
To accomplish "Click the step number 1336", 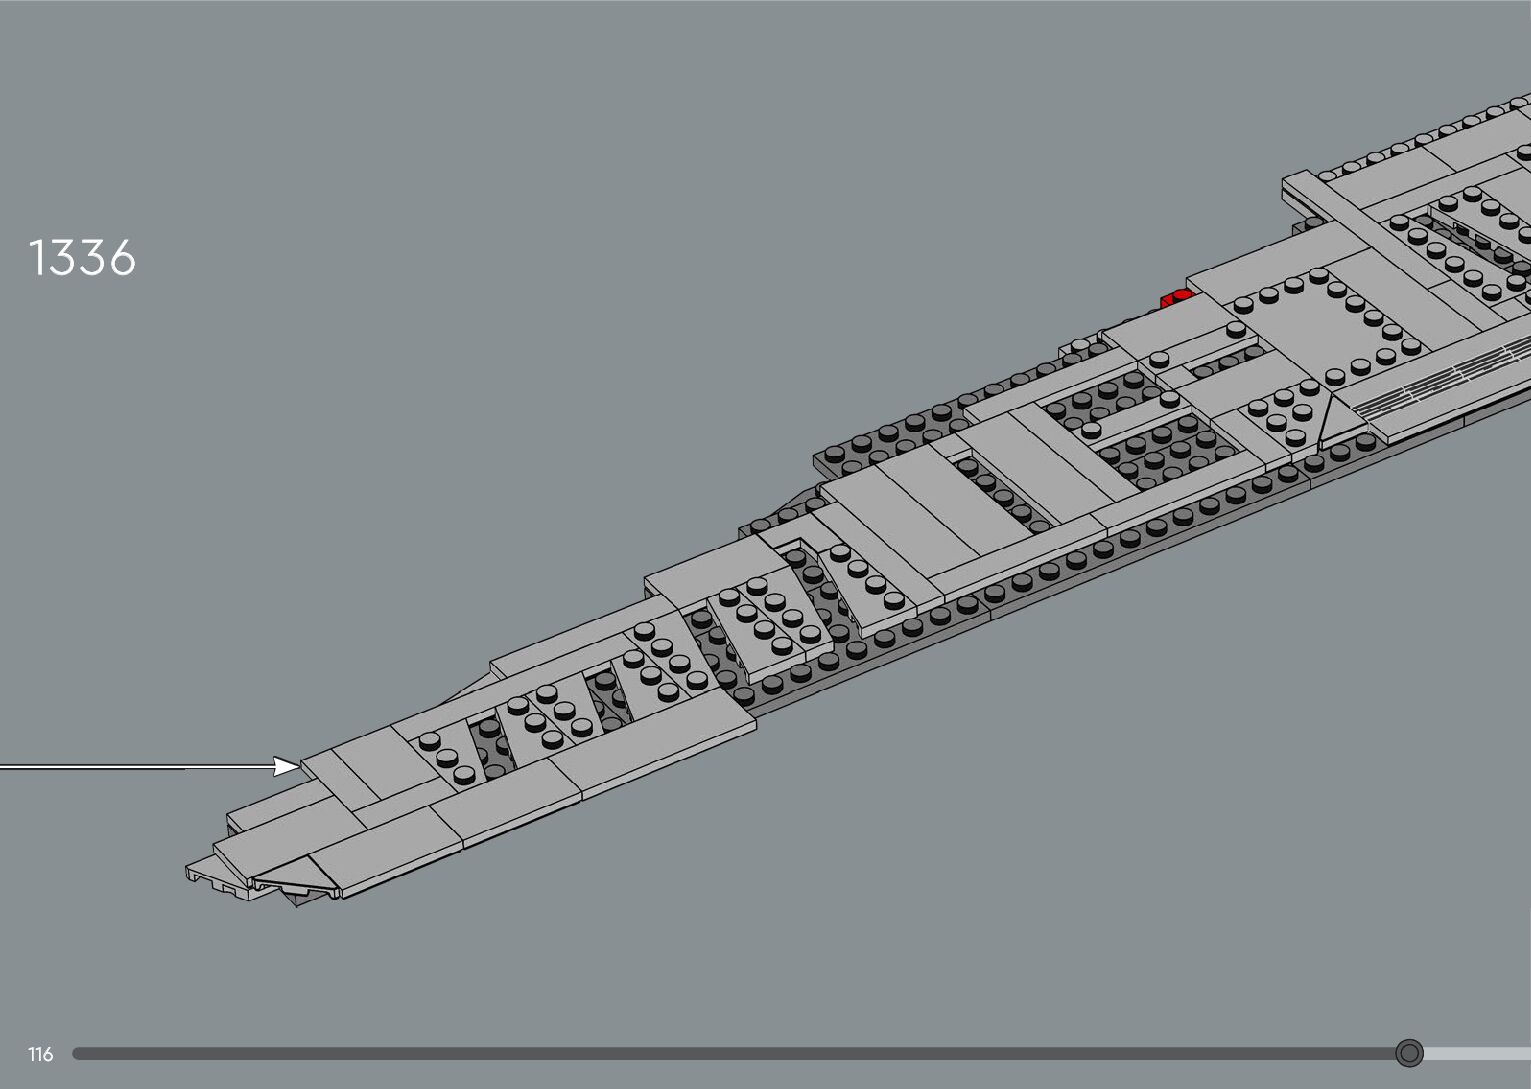I will 82,258.
